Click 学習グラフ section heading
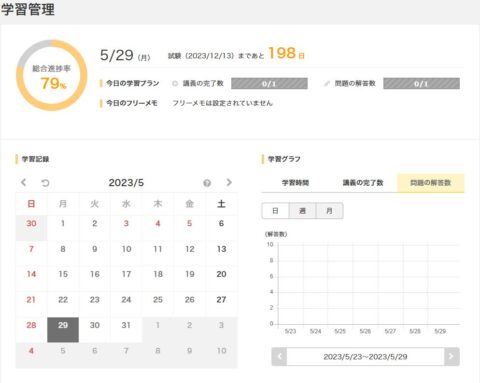Viewport: 480px width, 383px height. point(284,159)
